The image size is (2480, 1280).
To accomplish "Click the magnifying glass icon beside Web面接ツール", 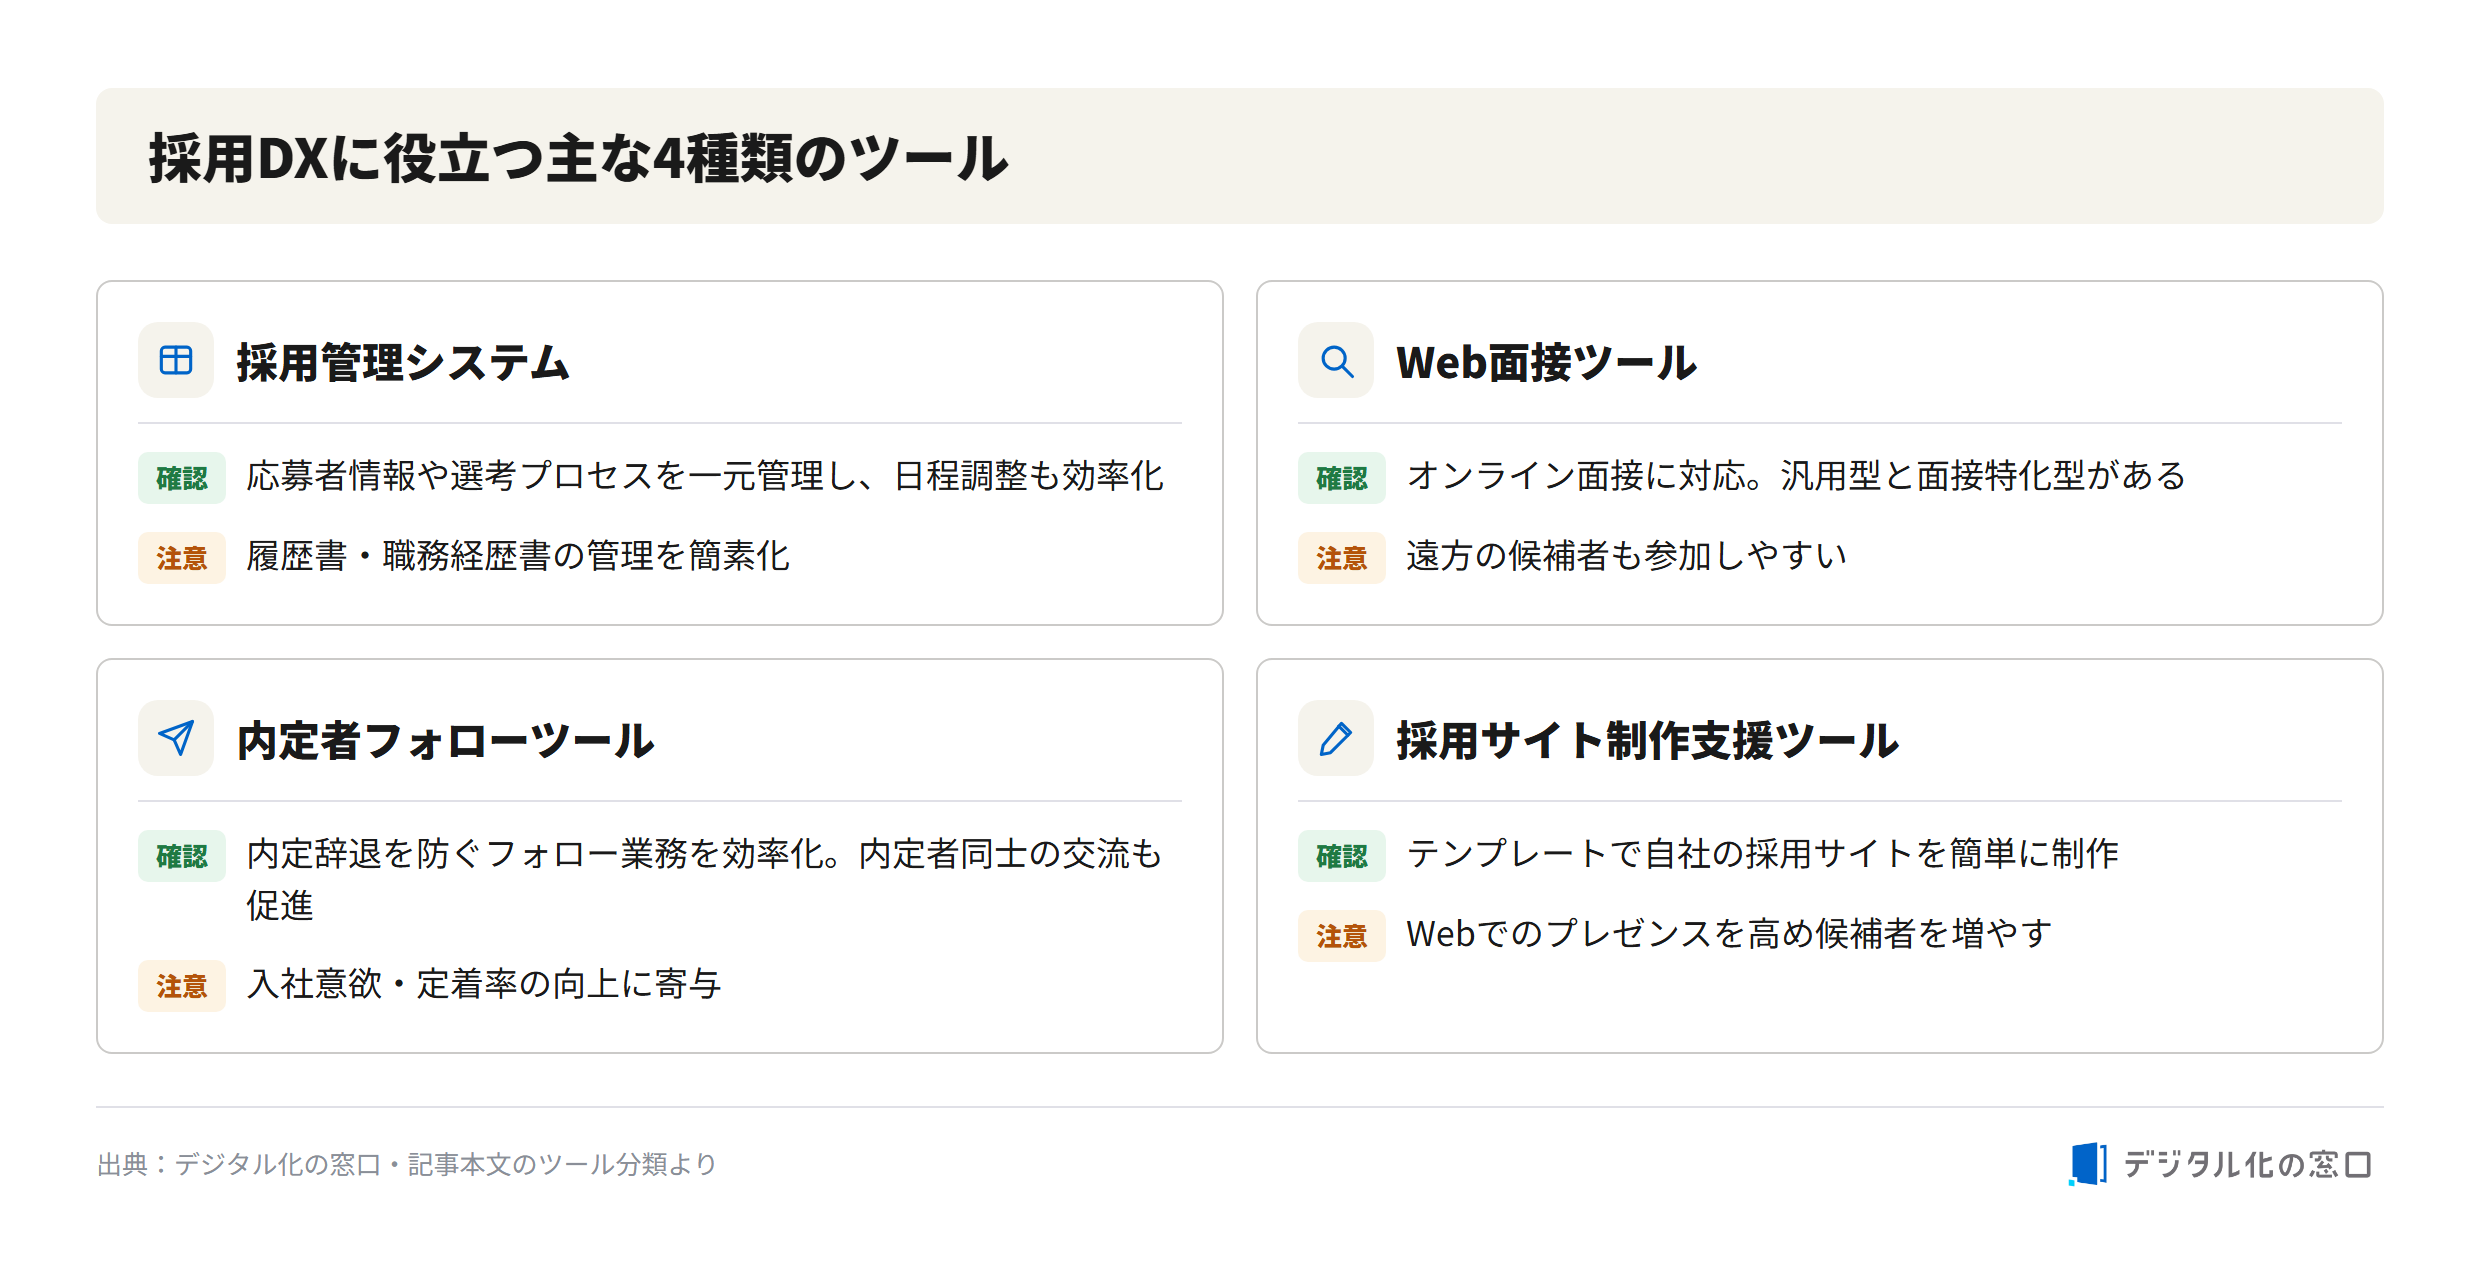I will pyautogui.click(x=1336, y=360).
